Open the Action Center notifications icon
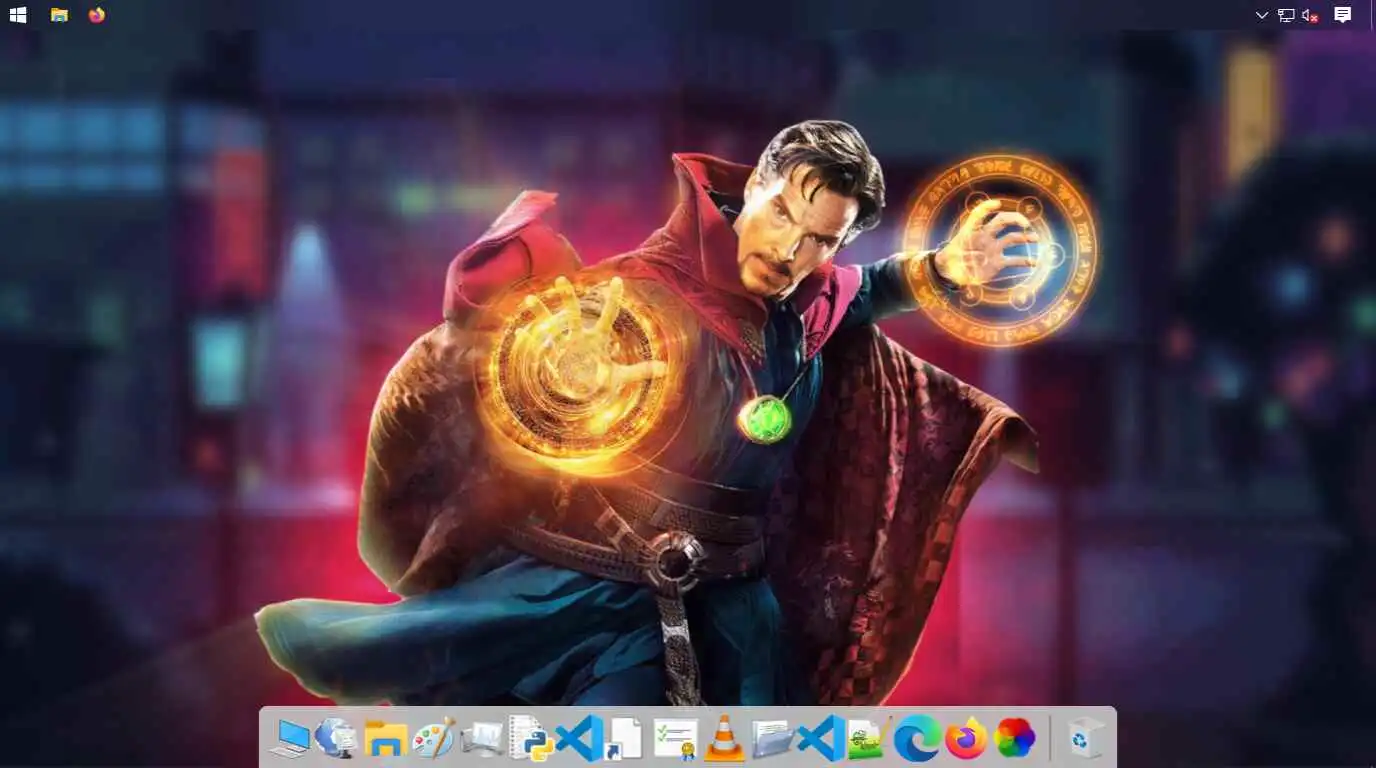This screenshot has width=1376, height=768. point(1343,15)
